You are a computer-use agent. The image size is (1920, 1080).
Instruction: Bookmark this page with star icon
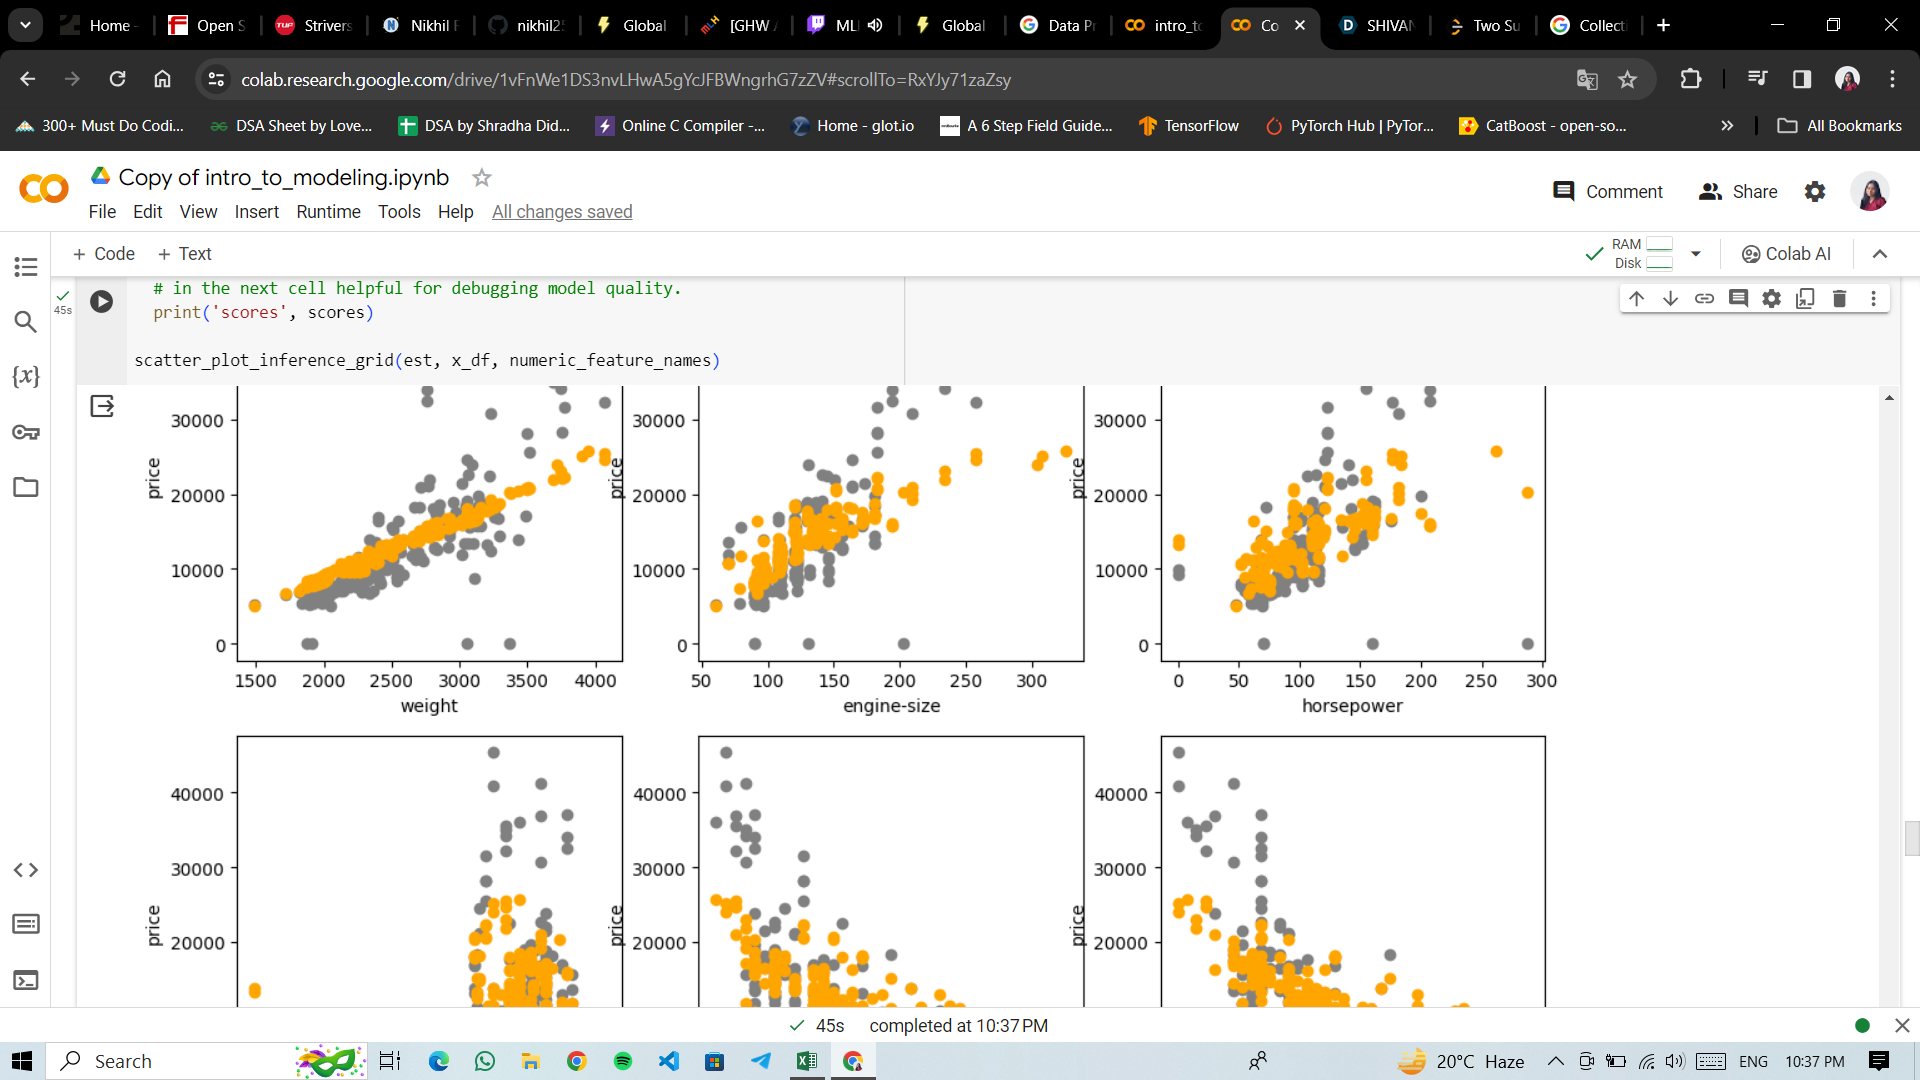(1627, 79)
